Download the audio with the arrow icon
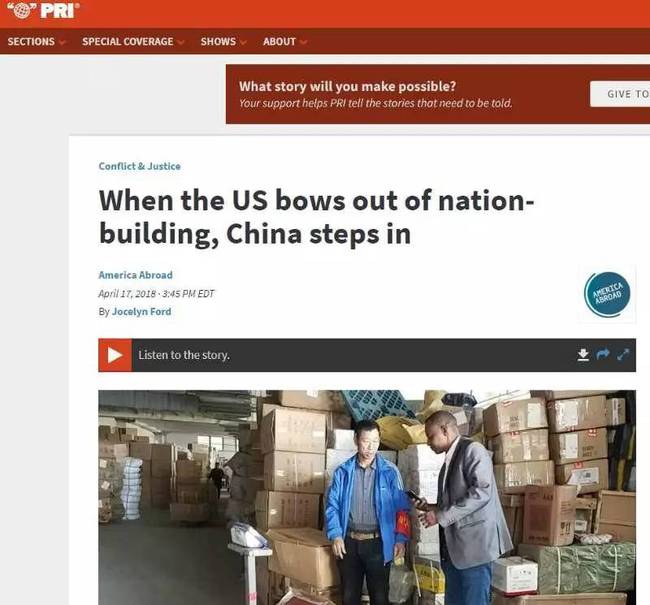650x605 pixels. [583, 355]
